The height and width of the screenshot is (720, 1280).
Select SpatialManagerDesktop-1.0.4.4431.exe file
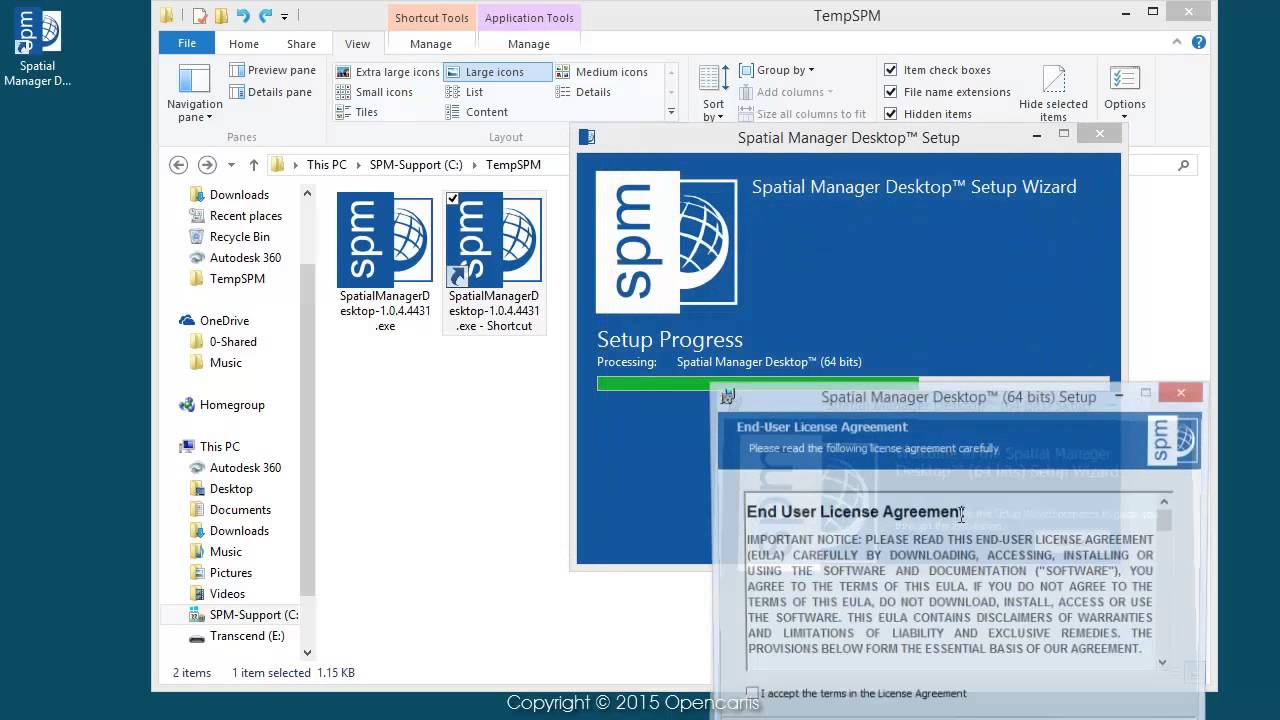(385, 262)
